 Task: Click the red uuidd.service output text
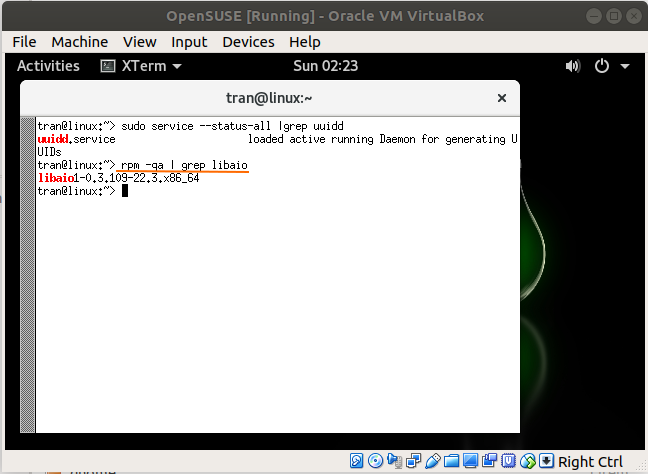(x=76, y=139)
